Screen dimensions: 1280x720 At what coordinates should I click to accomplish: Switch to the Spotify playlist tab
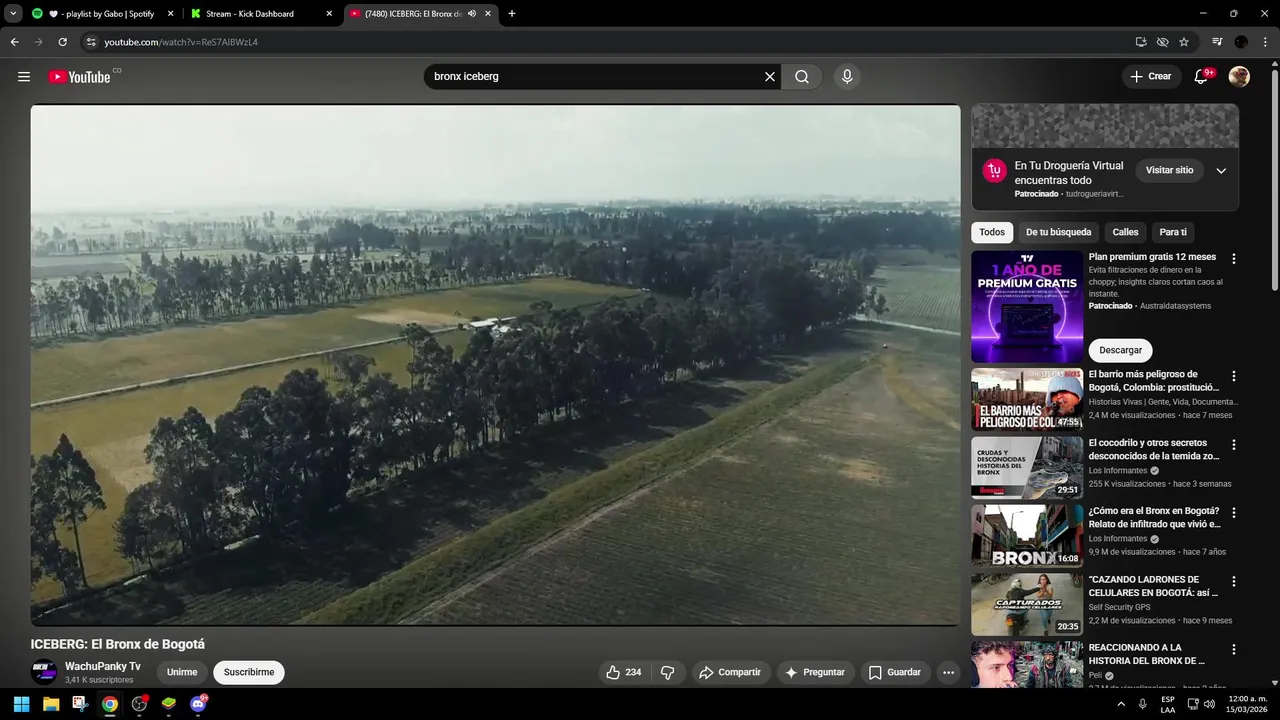coord(101,14)
